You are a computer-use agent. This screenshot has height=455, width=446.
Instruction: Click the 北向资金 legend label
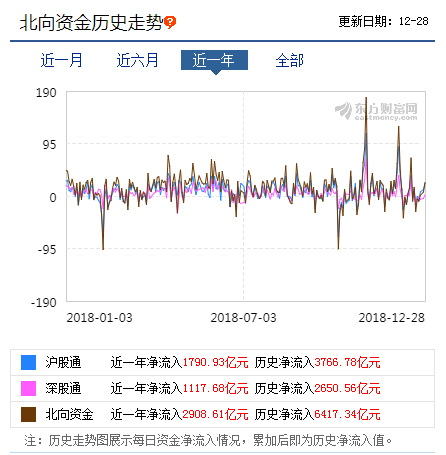click(x=69, y=414)
